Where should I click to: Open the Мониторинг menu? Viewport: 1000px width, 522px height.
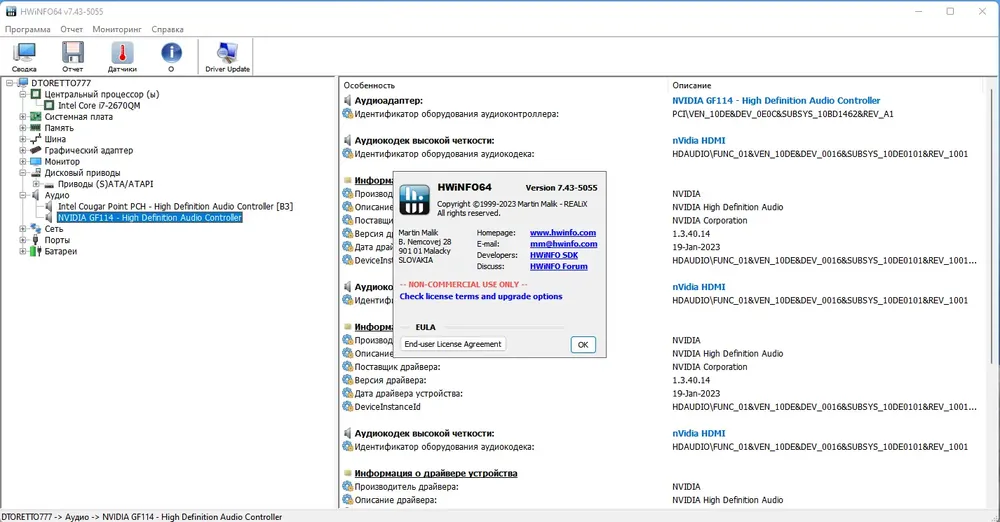[116, 29]
